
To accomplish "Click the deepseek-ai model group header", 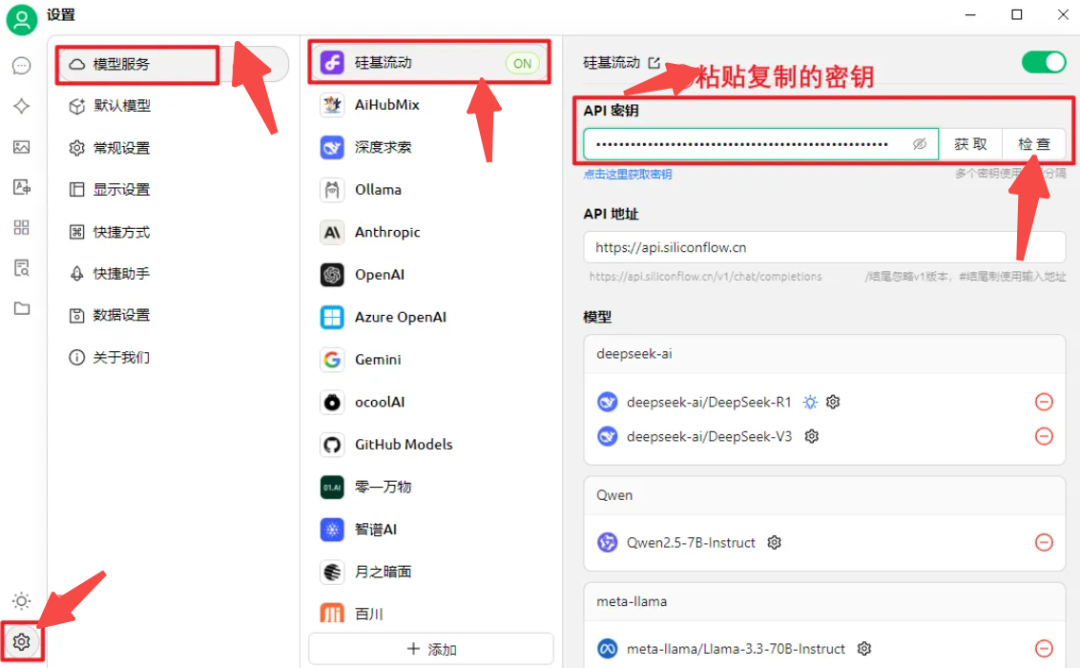I will click(x=824, y=354).
